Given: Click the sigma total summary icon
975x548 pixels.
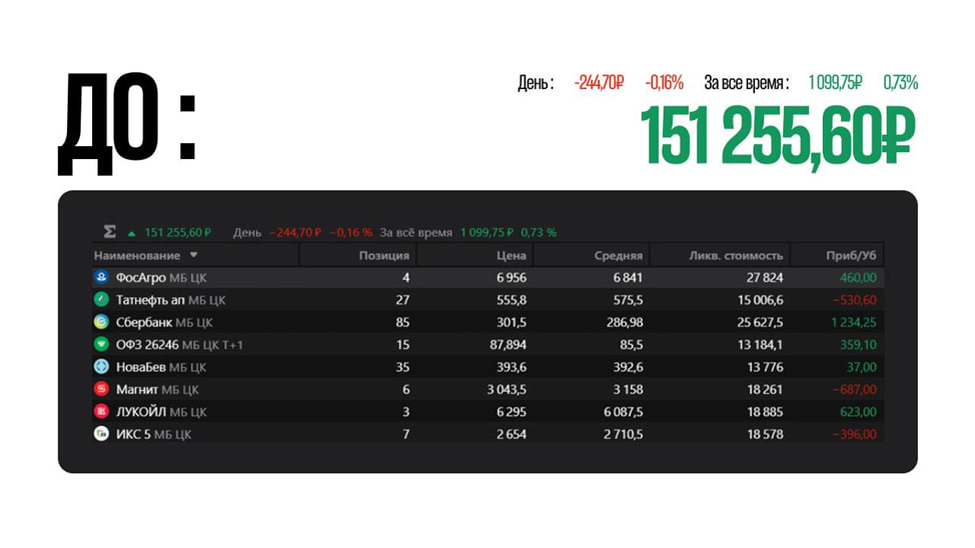Looking at the screenshot, I should click(x=110, y=232).
